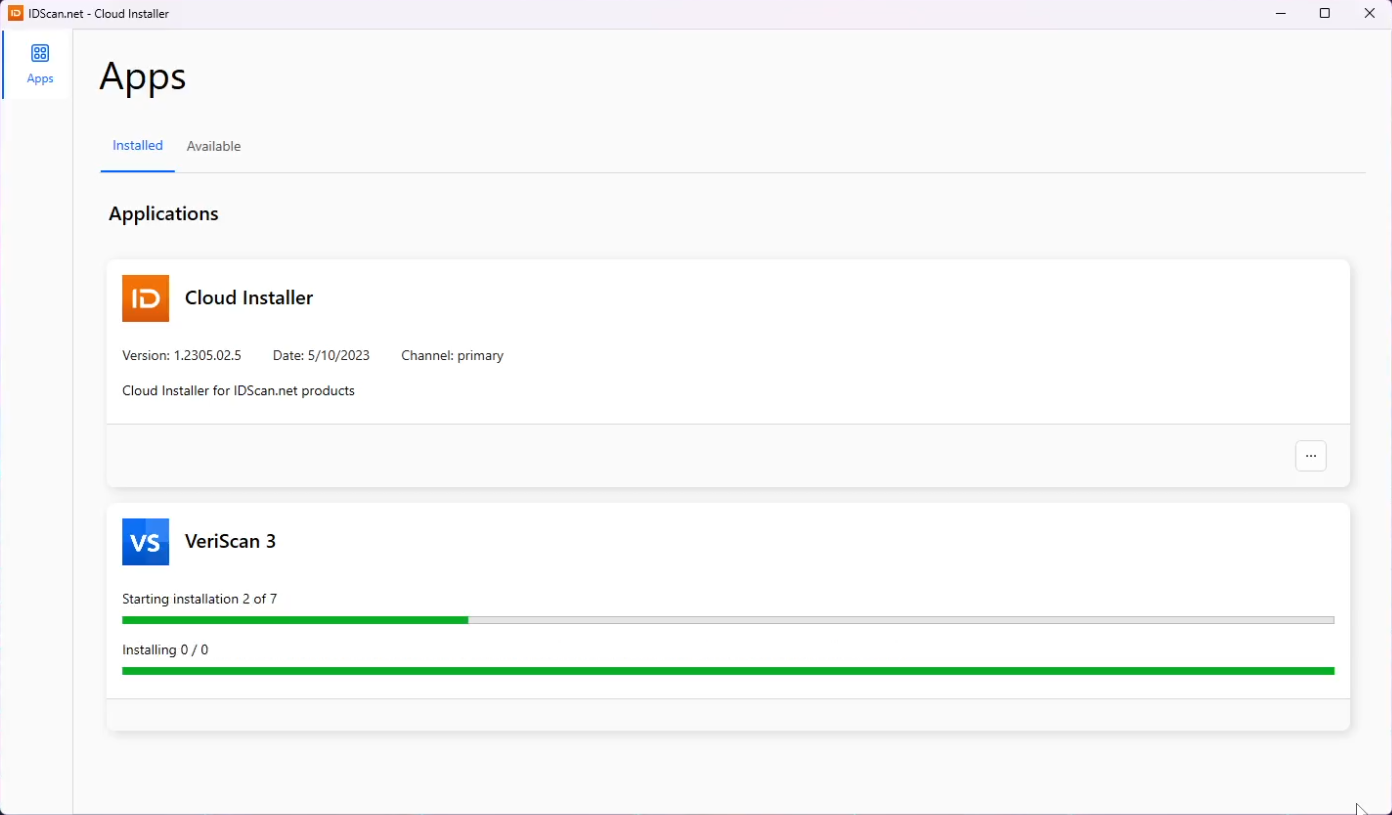
Task: Click the Applications section heading
Action: pos(164,214)
